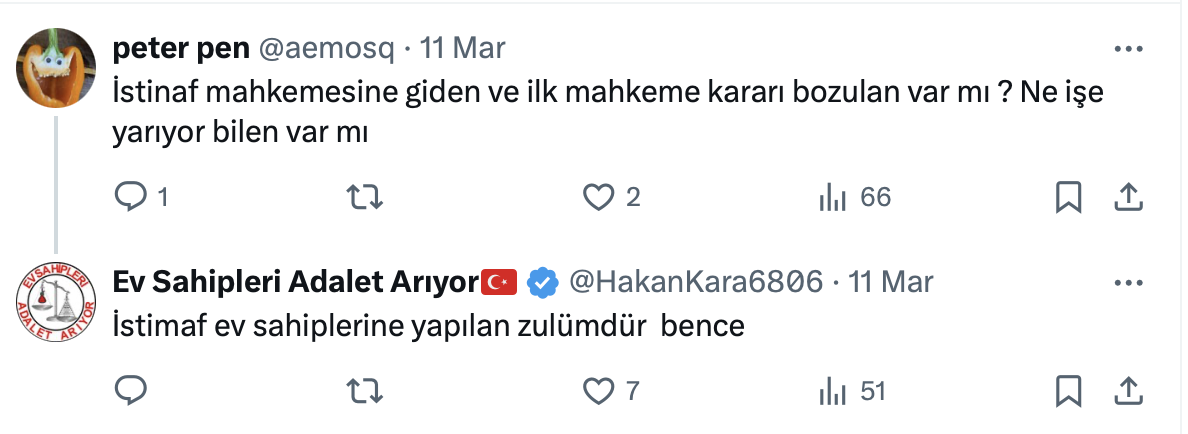Viewport: 1188px width, 434px height.
Task: Open the peter pen display name link
Action: click(181, 48)
